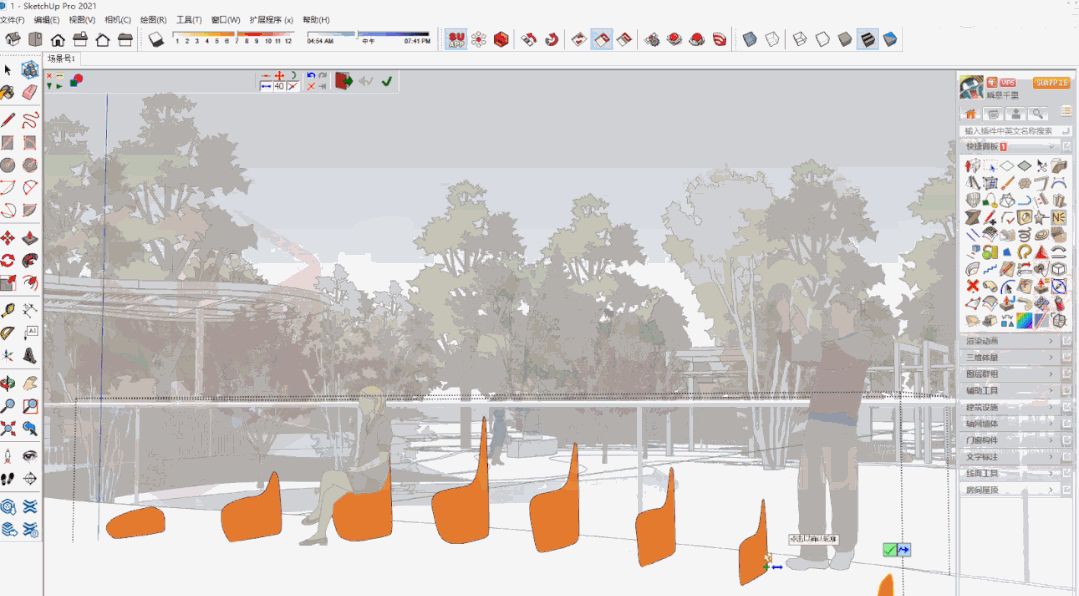Select the Look Around eye tool

coord(30,456)
